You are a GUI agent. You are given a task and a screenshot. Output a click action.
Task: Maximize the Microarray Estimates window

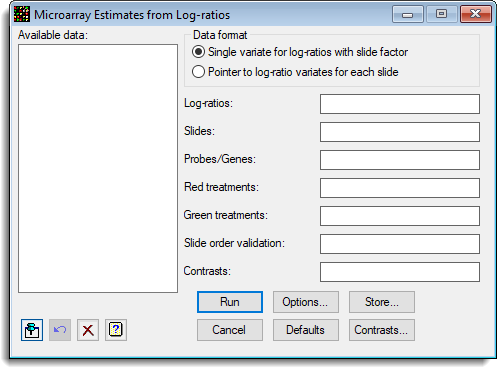(442, 14)
